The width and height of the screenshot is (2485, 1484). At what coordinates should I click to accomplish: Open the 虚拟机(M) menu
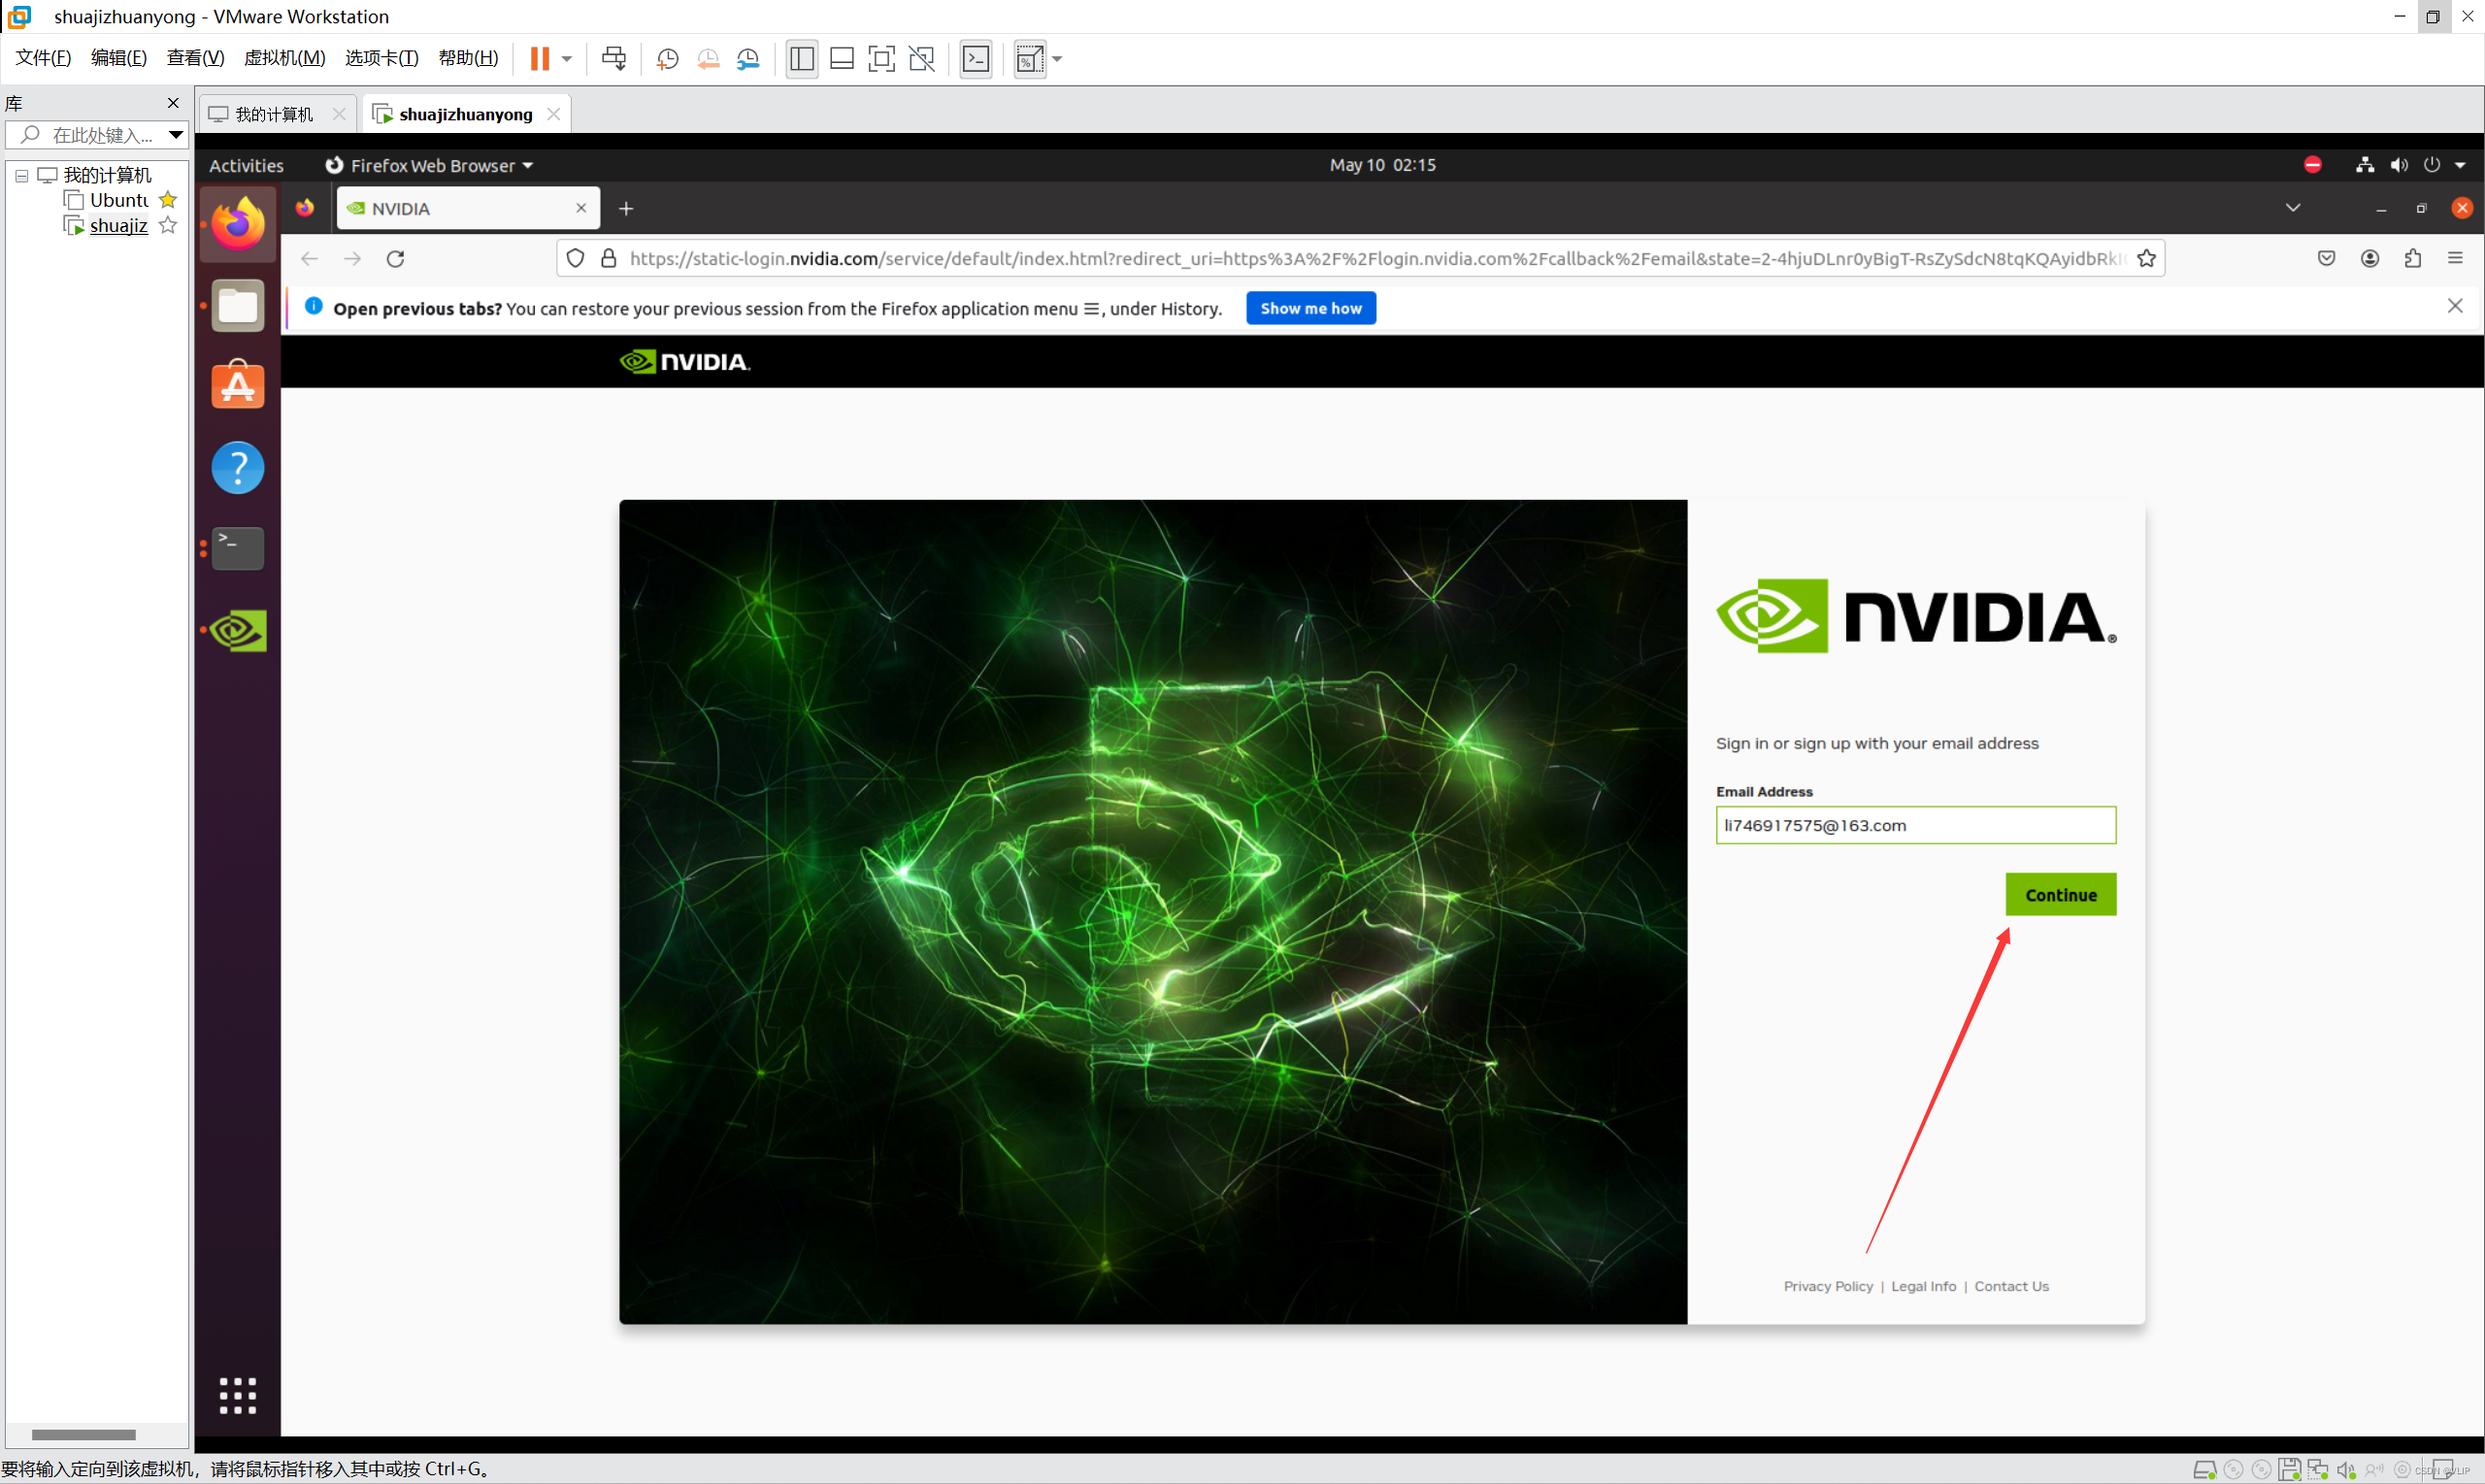tap(284, 58)
